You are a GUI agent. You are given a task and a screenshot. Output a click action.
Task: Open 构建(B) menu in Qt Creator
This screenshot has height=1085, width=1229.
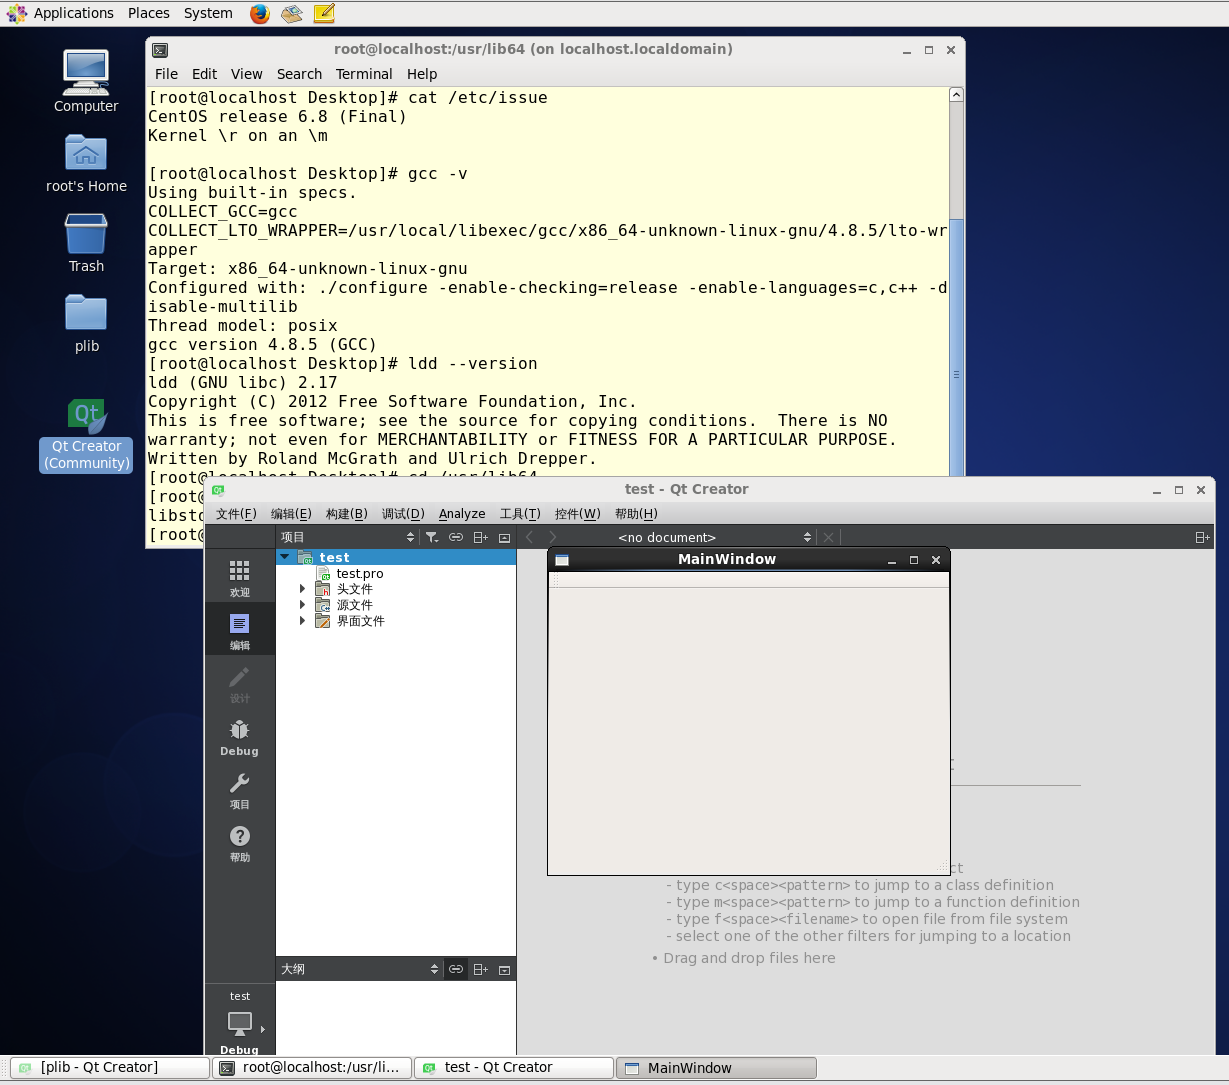[347, 513]
